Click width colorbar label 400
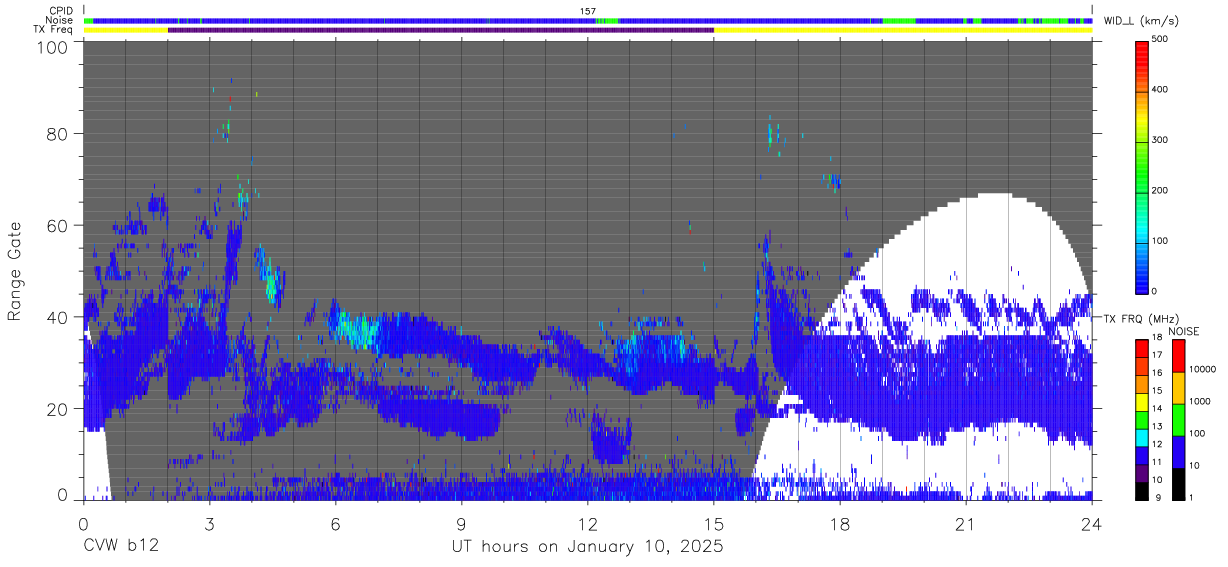The image size is (1228, 567). [1160, 90]
